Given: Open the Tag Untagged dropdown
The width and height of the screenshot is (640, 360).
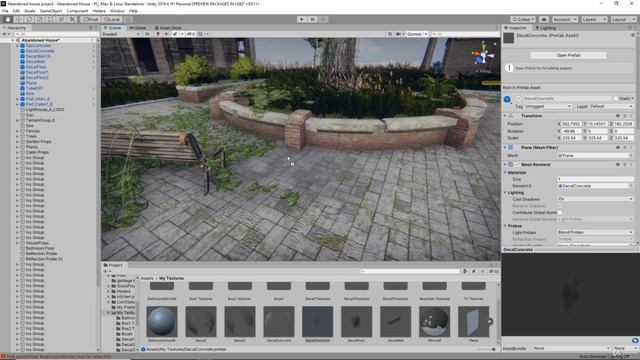Looking at the screenshot, I should point(548,107).
